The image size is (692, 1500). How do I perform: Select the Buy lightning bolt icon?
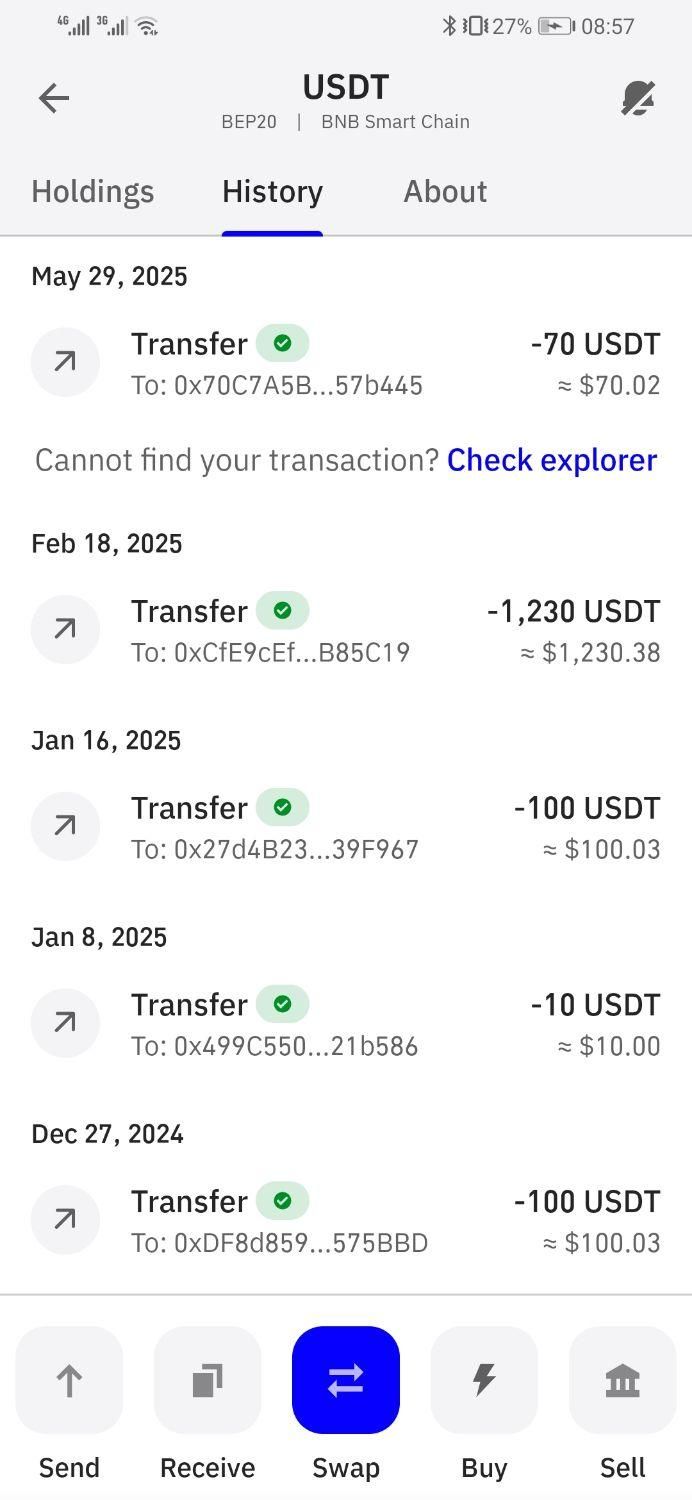[x=484, y=1380]
